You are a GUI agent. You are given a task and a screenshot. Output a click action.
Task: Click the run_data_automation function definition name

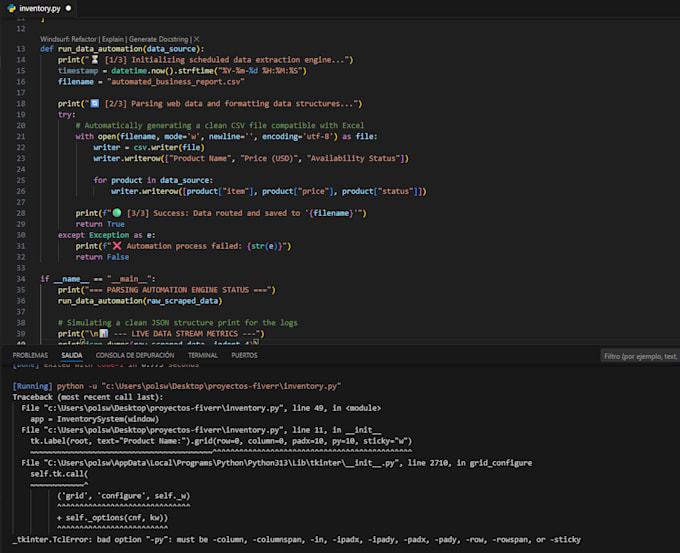pyautogui.click(x=100, y=49)
